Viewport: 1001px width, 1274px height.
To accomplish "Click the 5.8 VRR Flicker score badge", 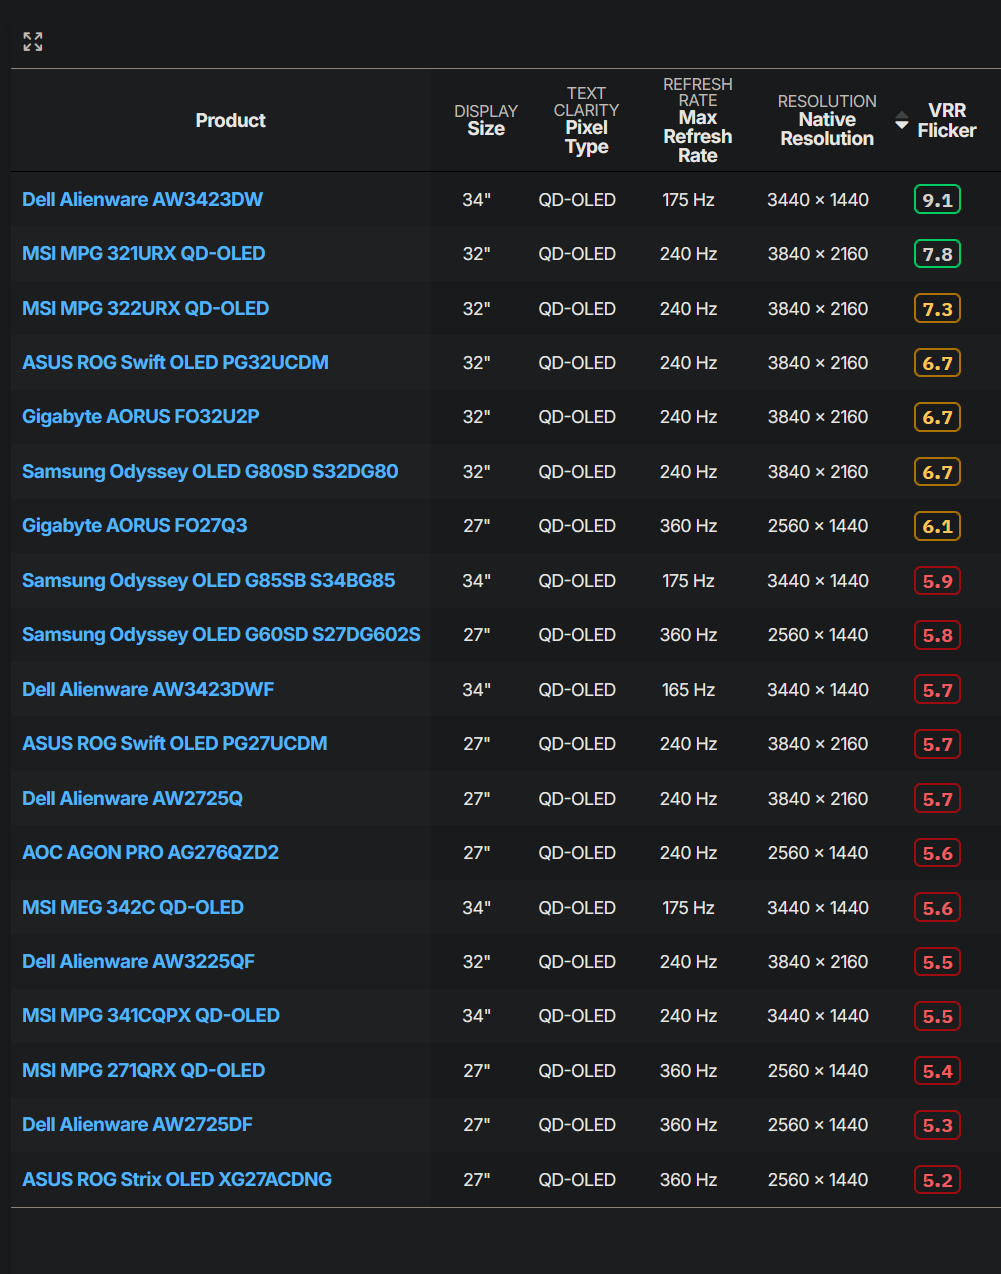I will click(937, 635).
